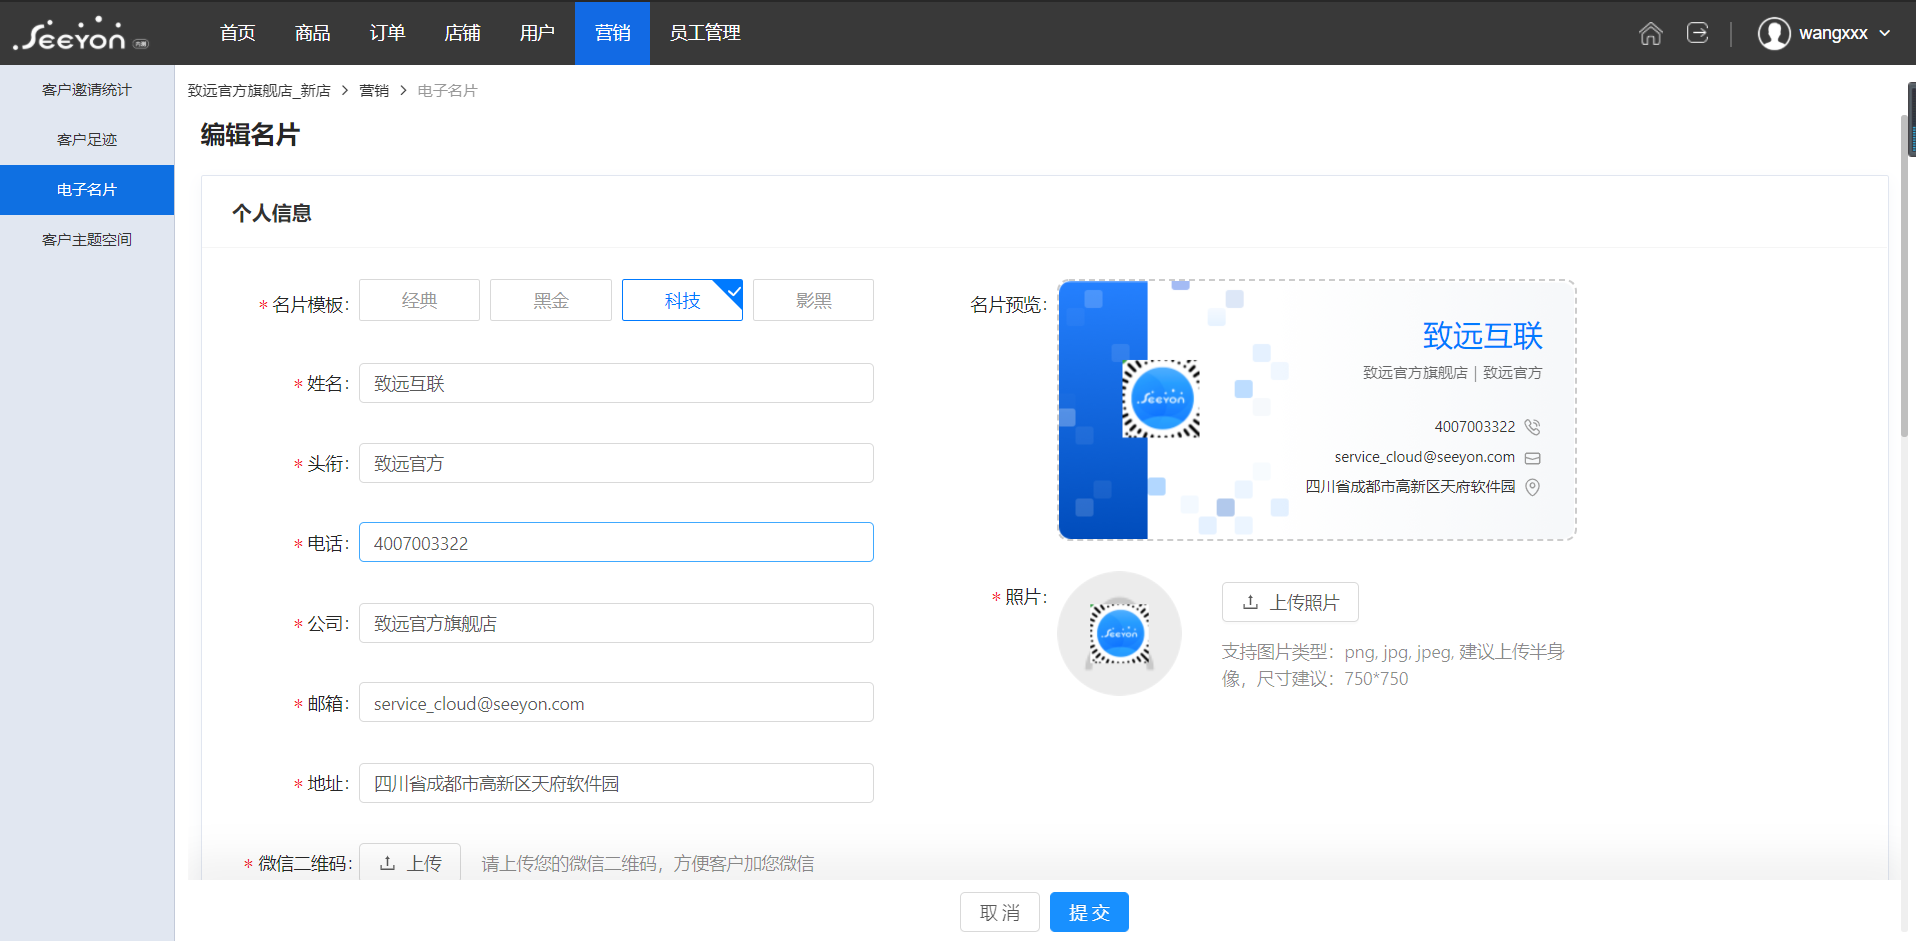
Task: Click the 取消 button
Action: coord(1000,912)
